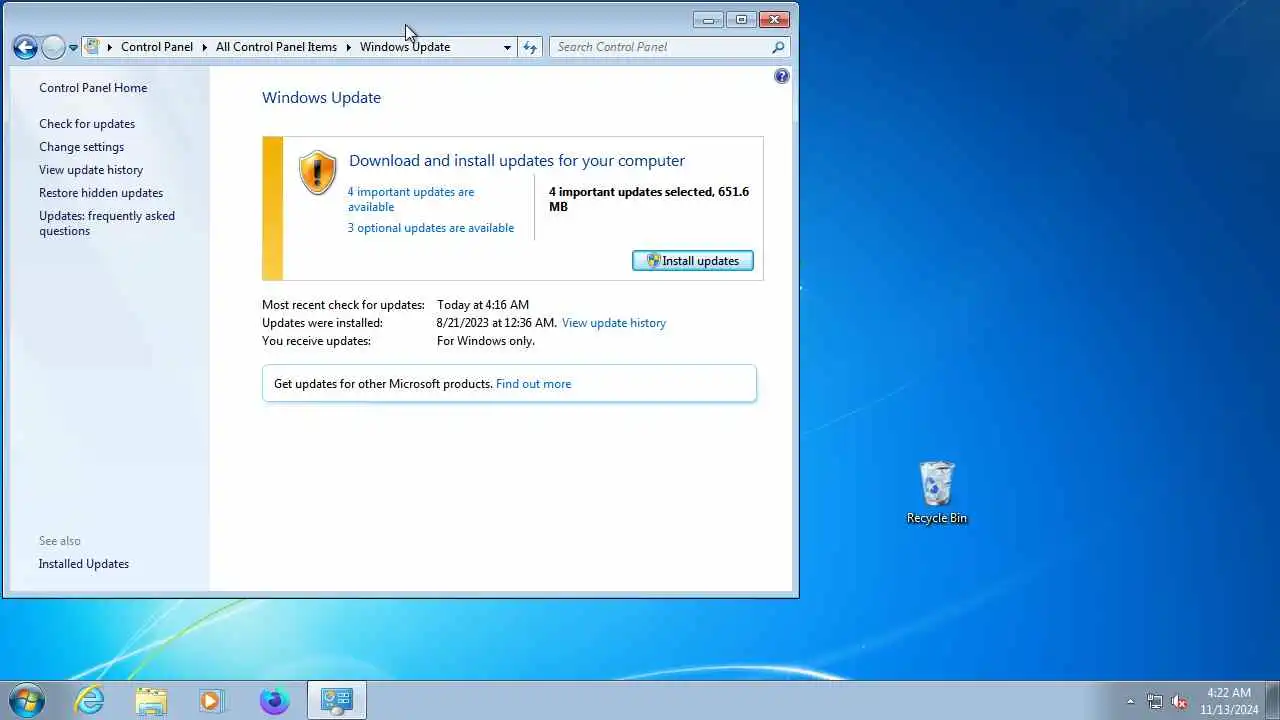Expand the address bar history dropdown
1280x720 pixels.
(507, 47)
